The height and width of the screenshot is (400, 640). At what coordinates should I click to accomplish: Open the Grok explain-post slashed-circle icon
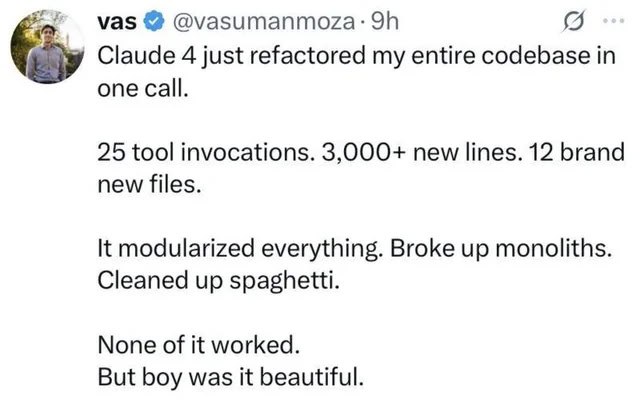click(574, 20)
